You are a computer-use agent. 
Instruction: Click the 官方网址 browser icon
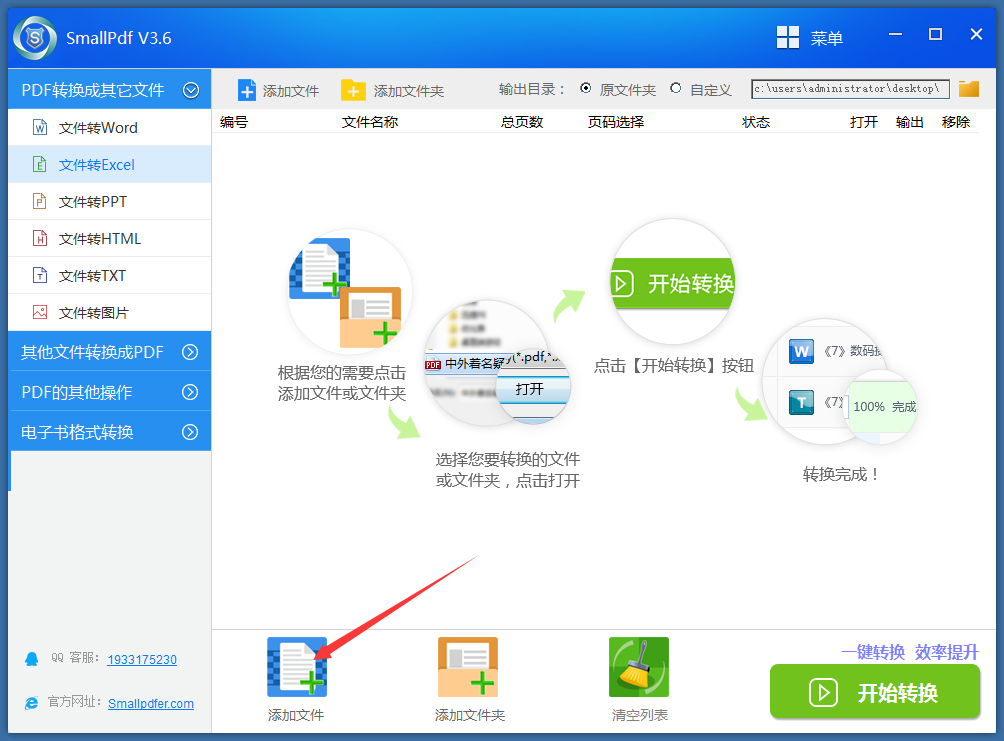(x=31, y=703)
